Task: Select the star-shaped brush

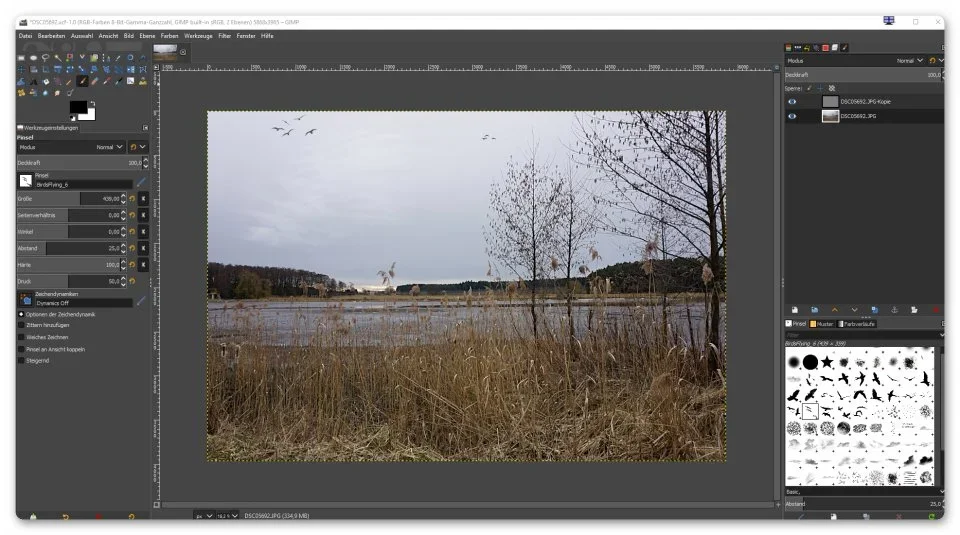Action: pyautogui.click(x=827, y=362)
